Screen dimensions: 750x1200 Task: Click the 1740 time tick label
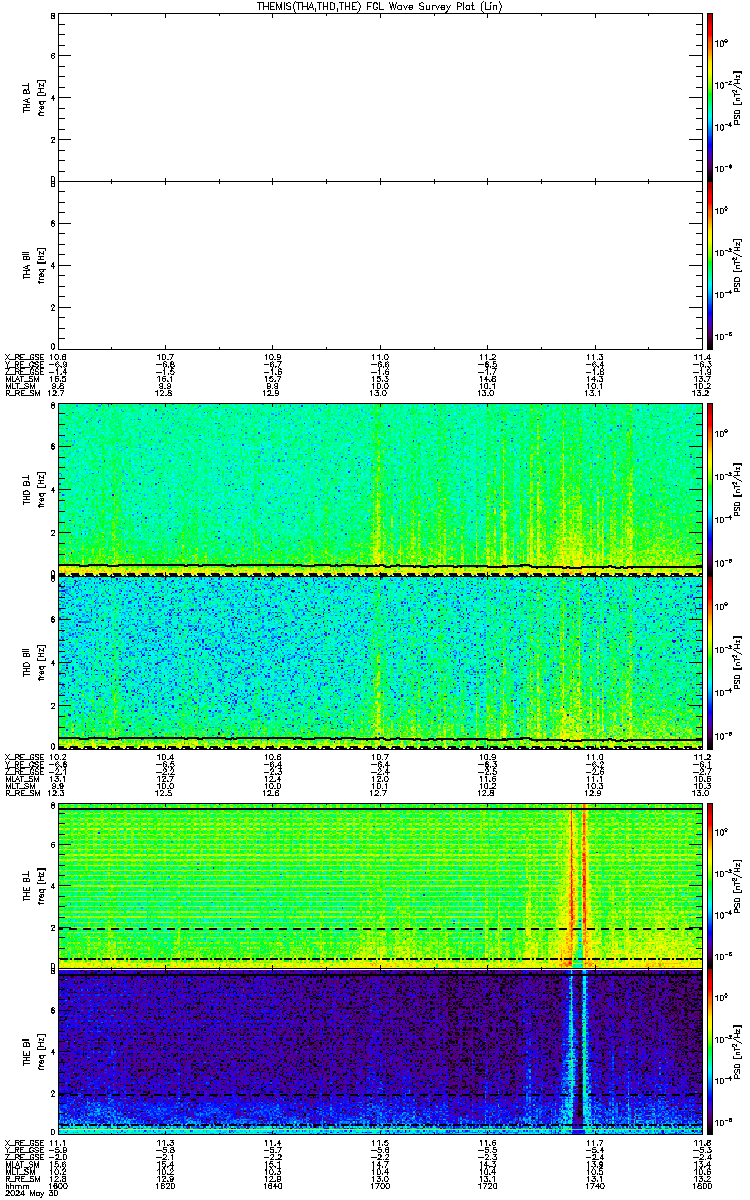pos(595,1186)
